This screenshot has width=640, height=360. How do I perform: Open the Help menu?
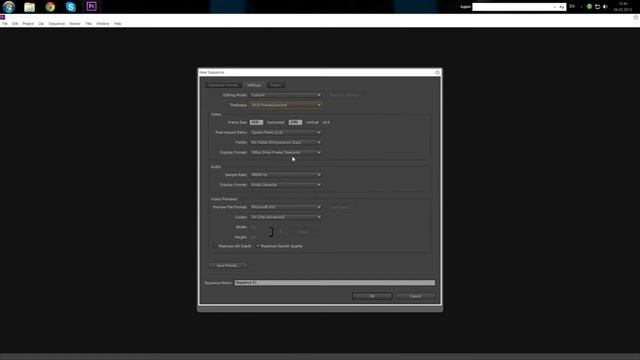pyautogui.click(x=118, y=24)
